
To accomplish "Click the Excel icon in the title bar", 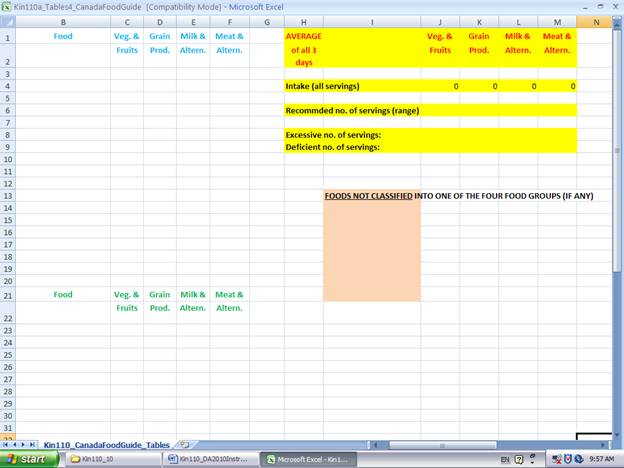I will tap(6, 6).
